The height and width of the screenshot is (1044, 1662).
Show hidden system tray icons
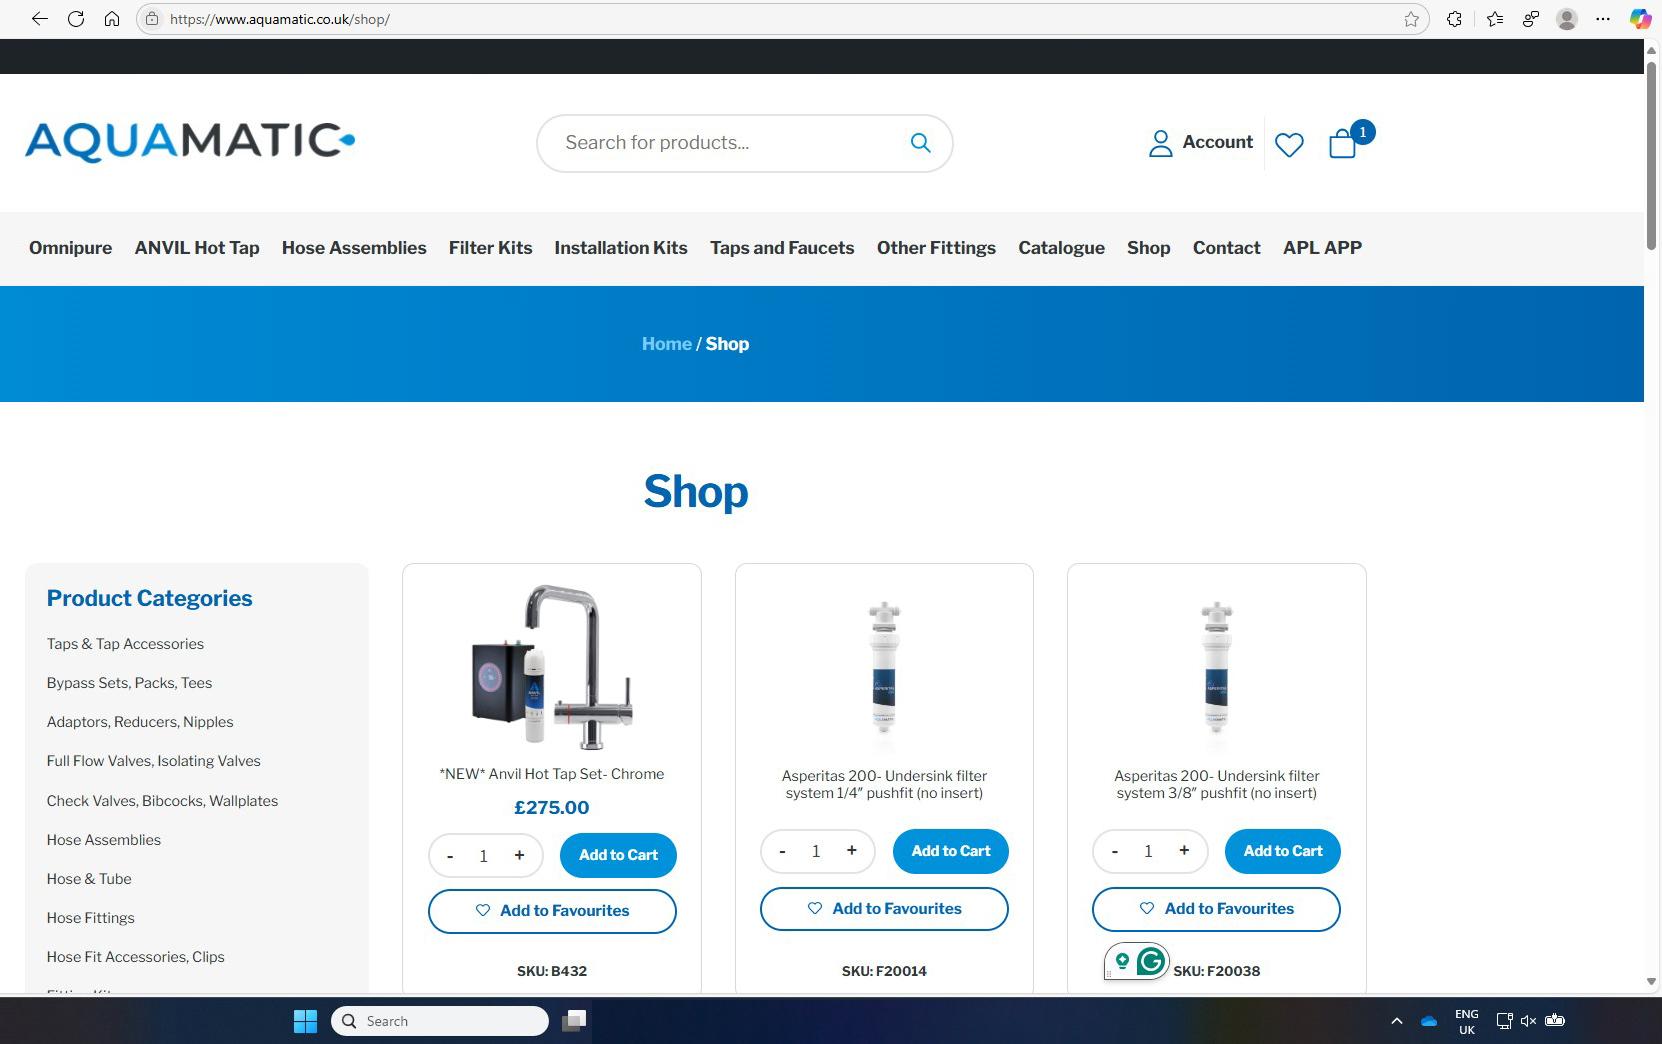click(1396, 1021)
